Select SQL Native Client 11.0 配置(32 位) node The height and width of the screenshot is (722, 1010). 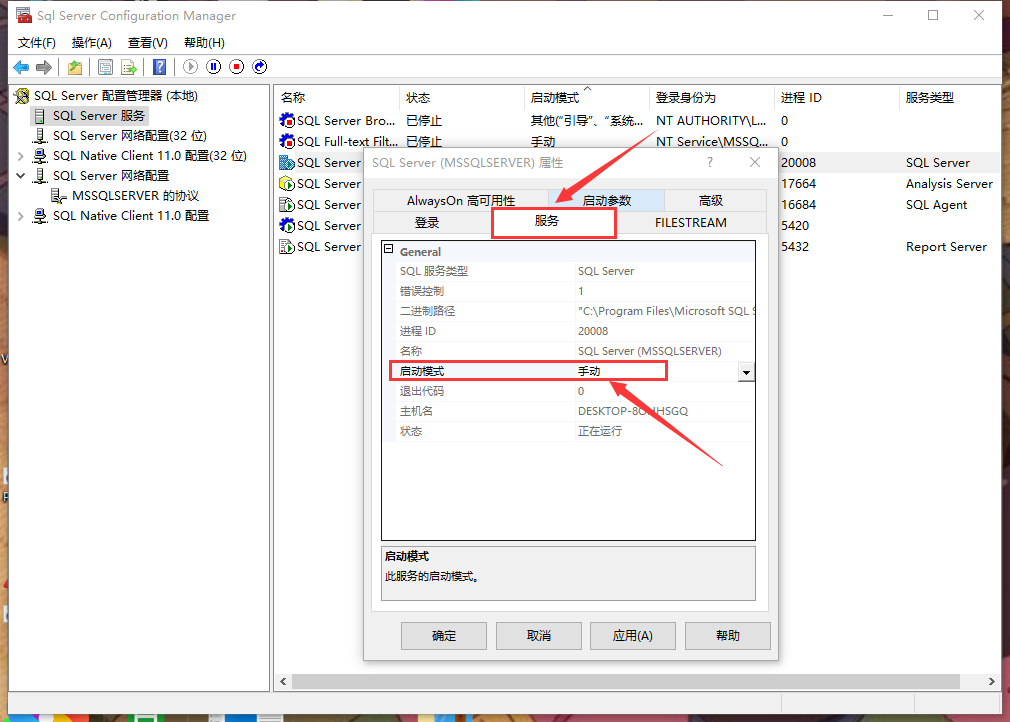click(149, 156)
